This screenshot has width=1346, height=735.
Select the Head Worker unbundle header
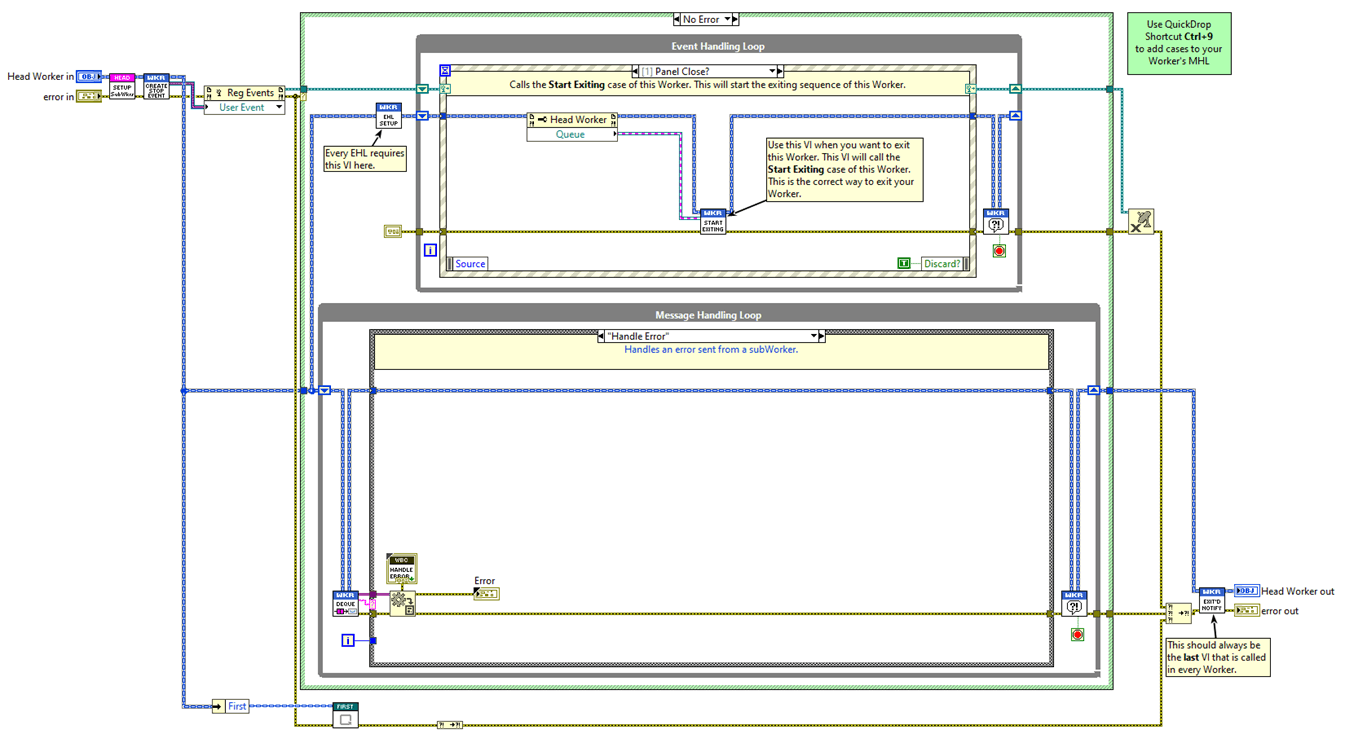(572, 120)
